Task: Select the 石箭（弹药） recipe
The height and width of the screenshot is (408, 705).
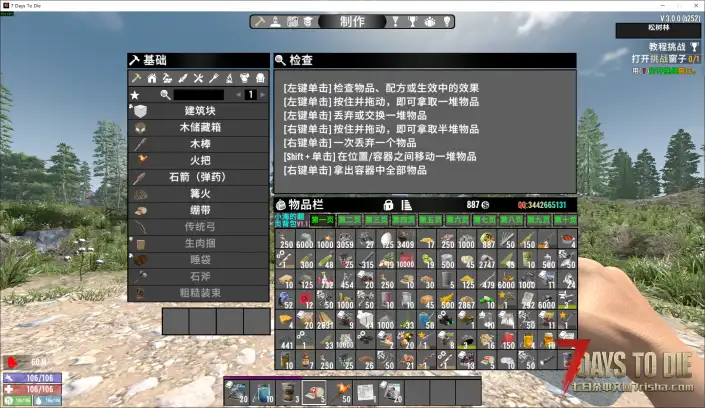Action: [x=199, y=177]
